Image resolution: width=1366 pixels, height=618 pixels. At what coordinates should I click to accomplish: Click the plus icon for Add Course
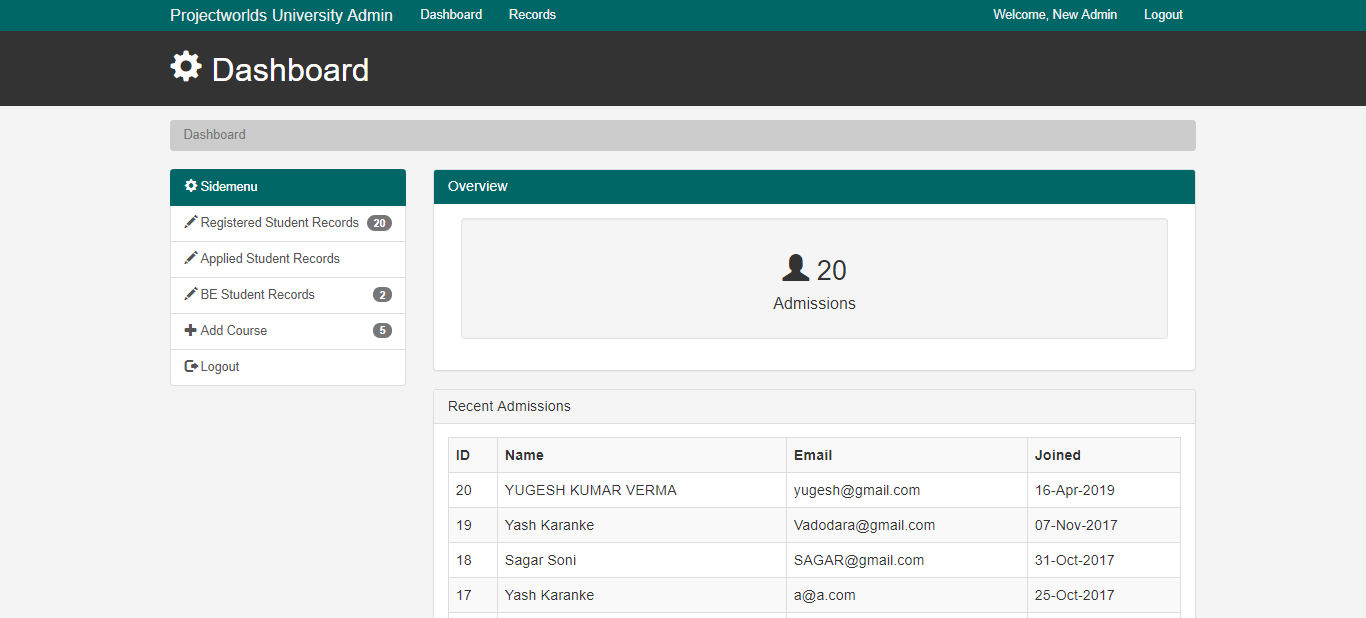(x=191, y=330)
